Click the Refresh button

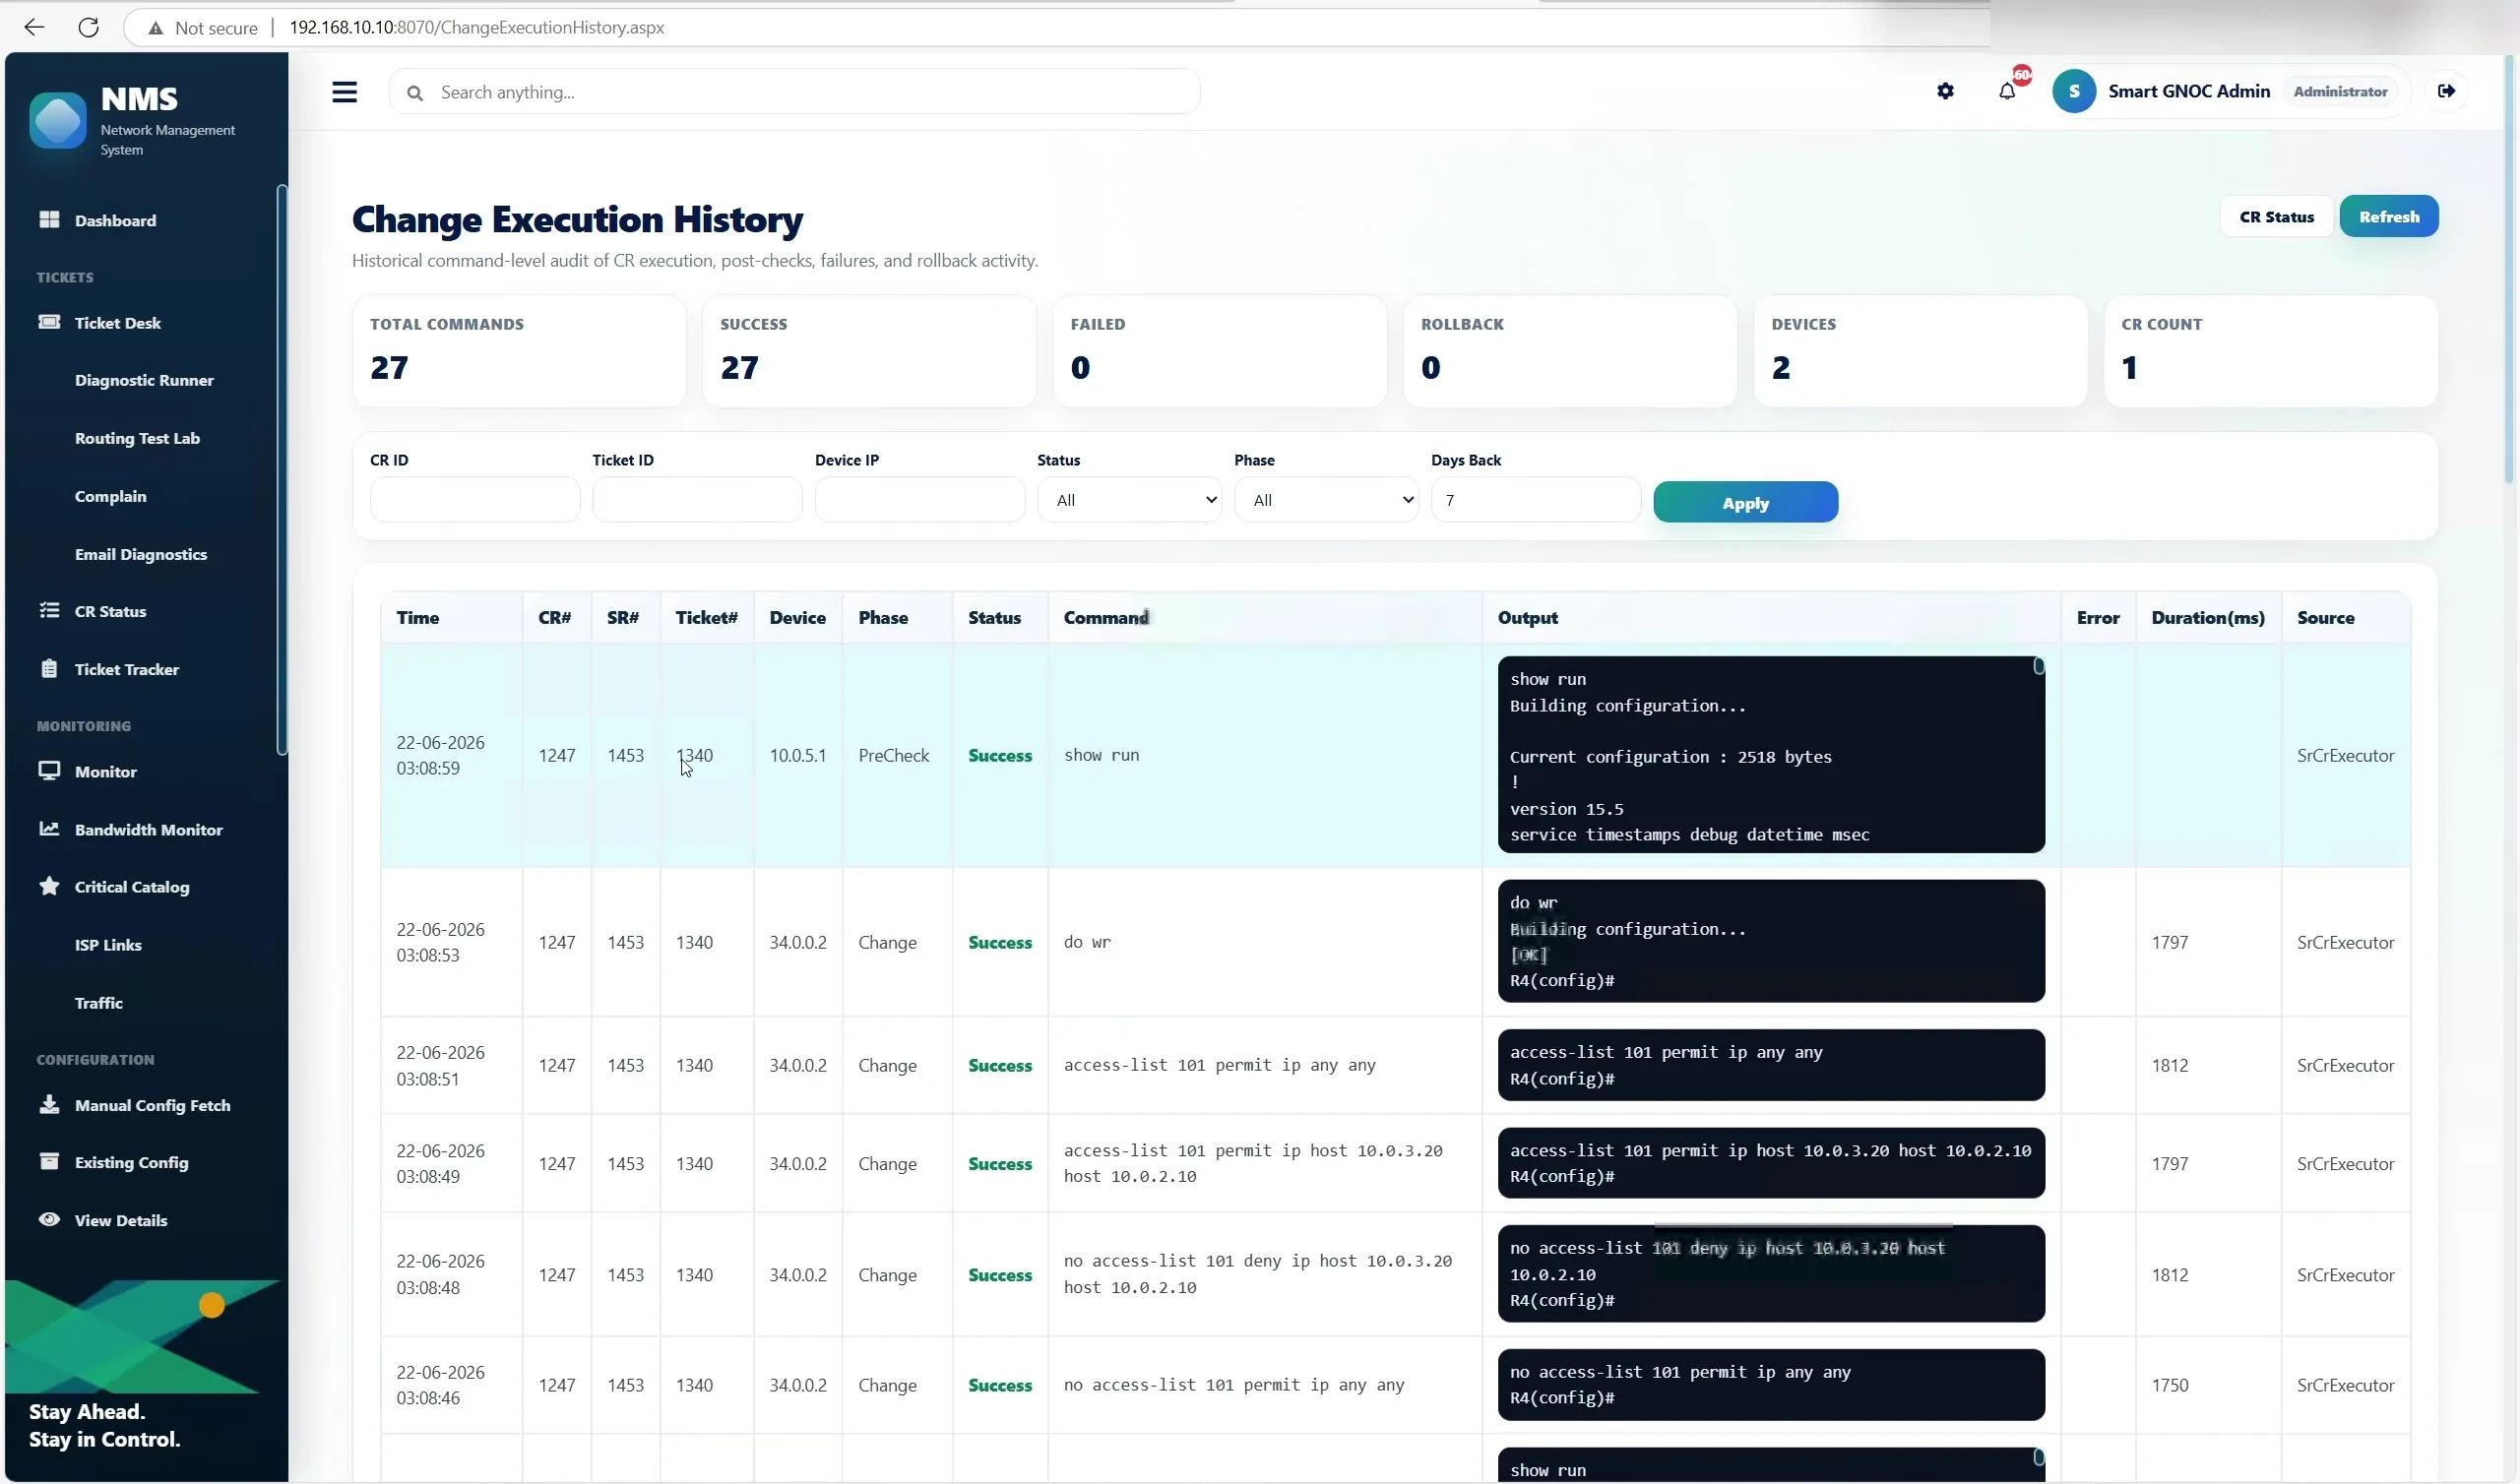coord(2388,217)
